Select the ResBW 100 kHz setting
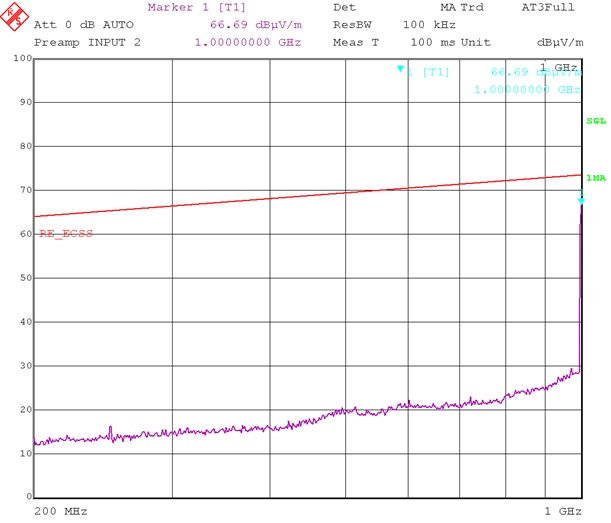This screenshot has height=523, width=611. click(x=394, y=25)
